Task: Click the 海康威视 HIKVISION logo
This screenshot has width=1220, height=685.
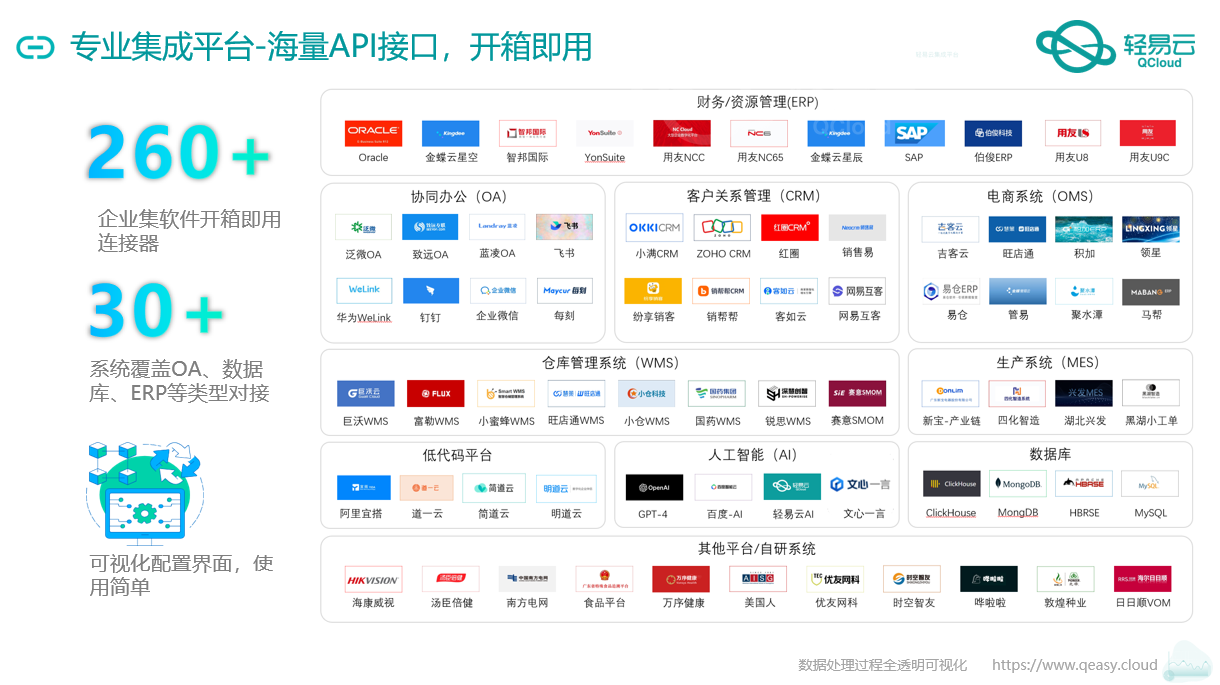Action: (x=373, y=579)
